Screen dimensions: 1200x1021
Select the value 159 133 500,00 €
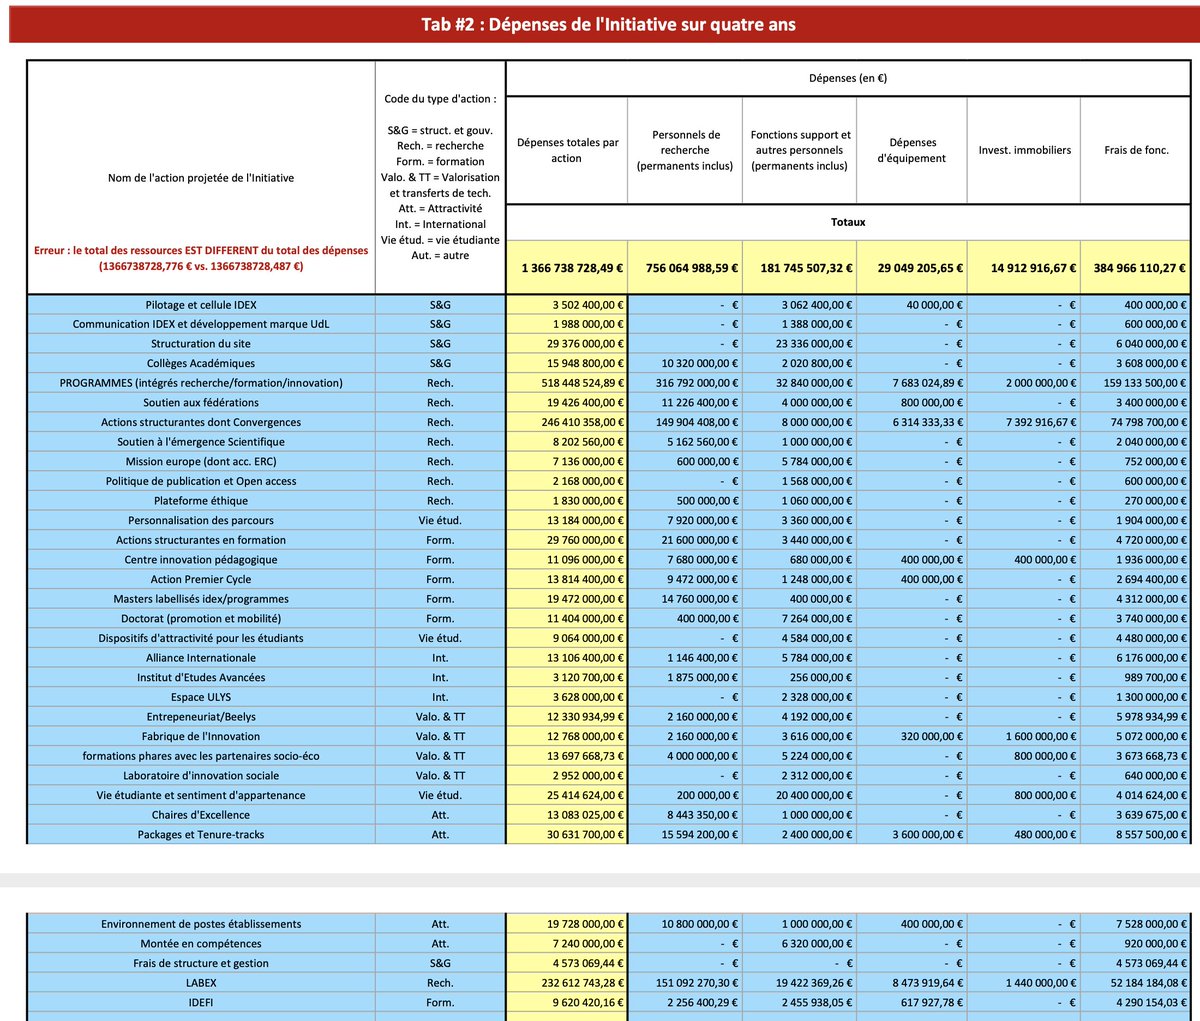coord(1136,383)
